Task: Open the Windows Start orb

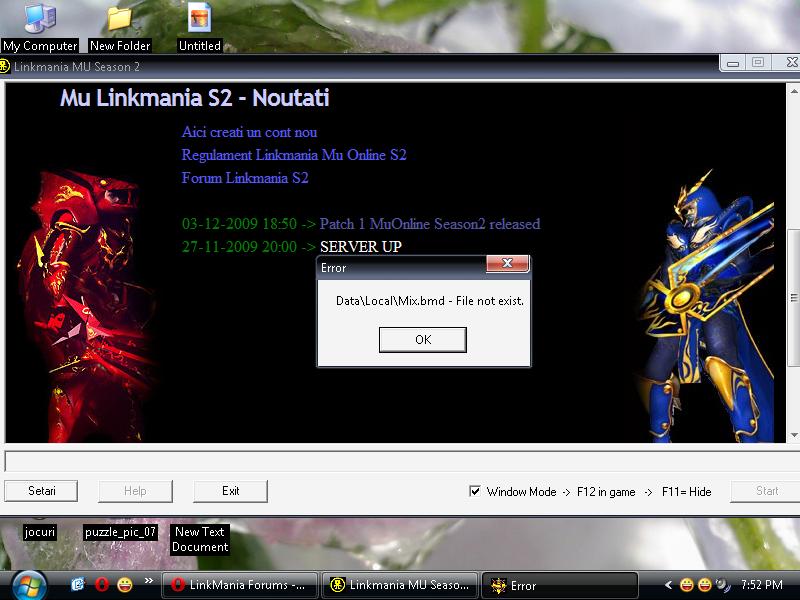Action: [x=28, y=585]
